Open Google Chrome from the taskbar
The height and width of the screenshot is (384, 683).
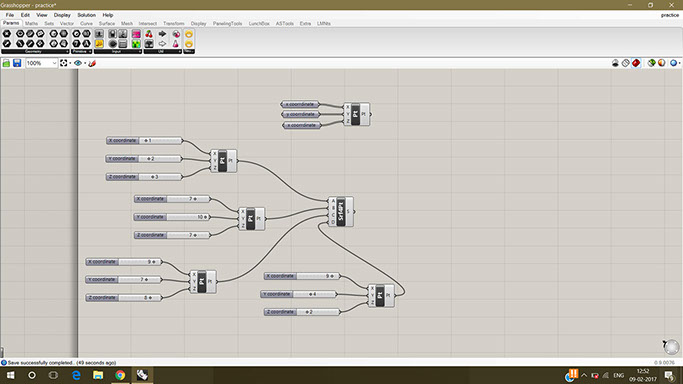tap(120, 375)
